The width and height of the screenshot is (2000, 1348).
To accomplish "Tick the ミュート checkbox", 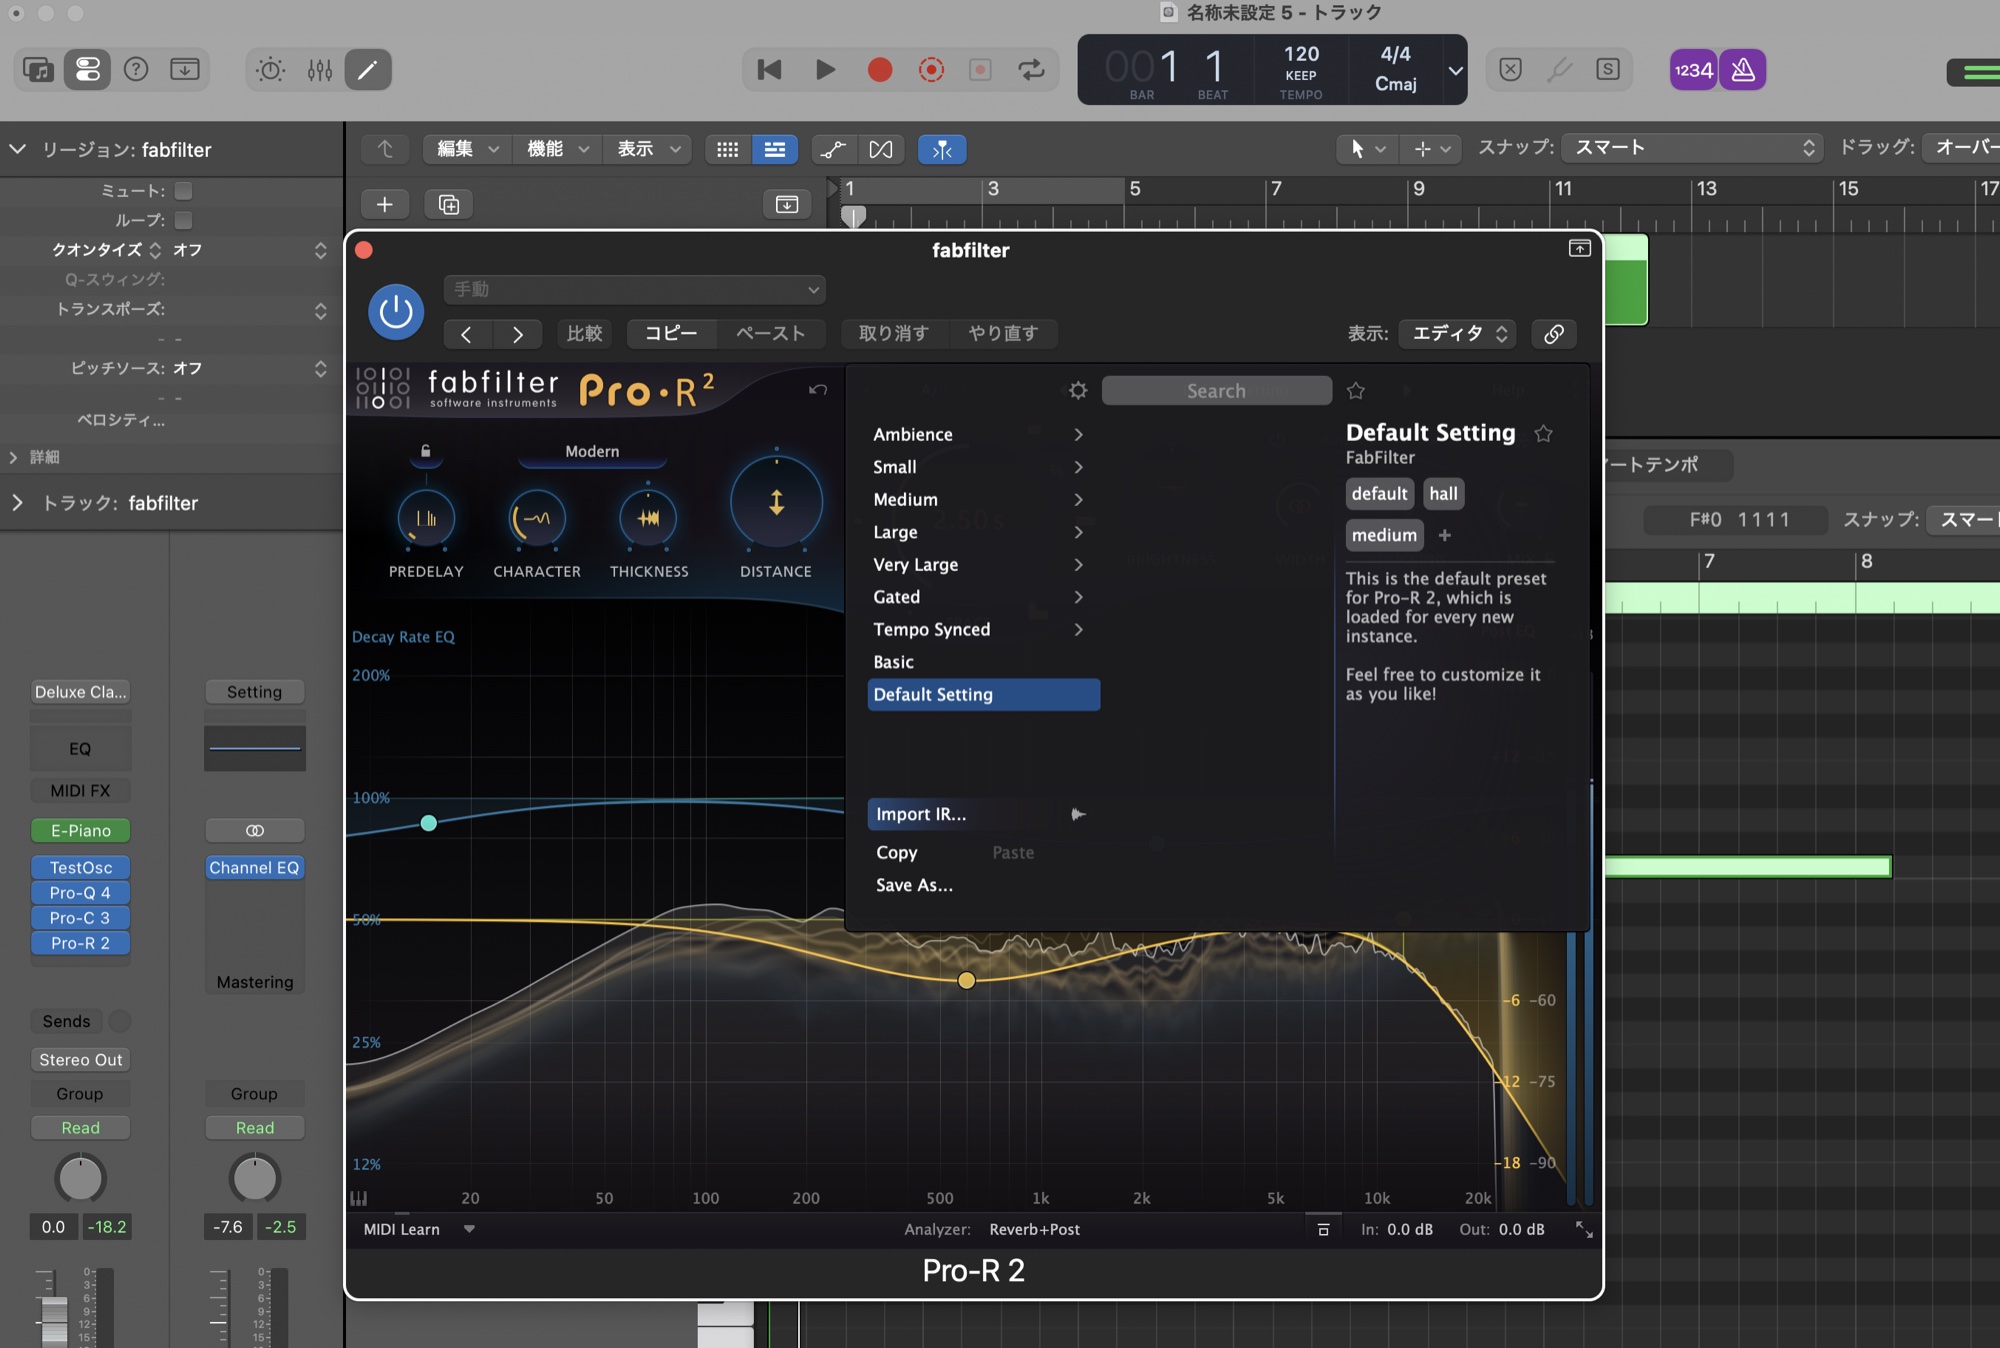I will pos(183,190).
